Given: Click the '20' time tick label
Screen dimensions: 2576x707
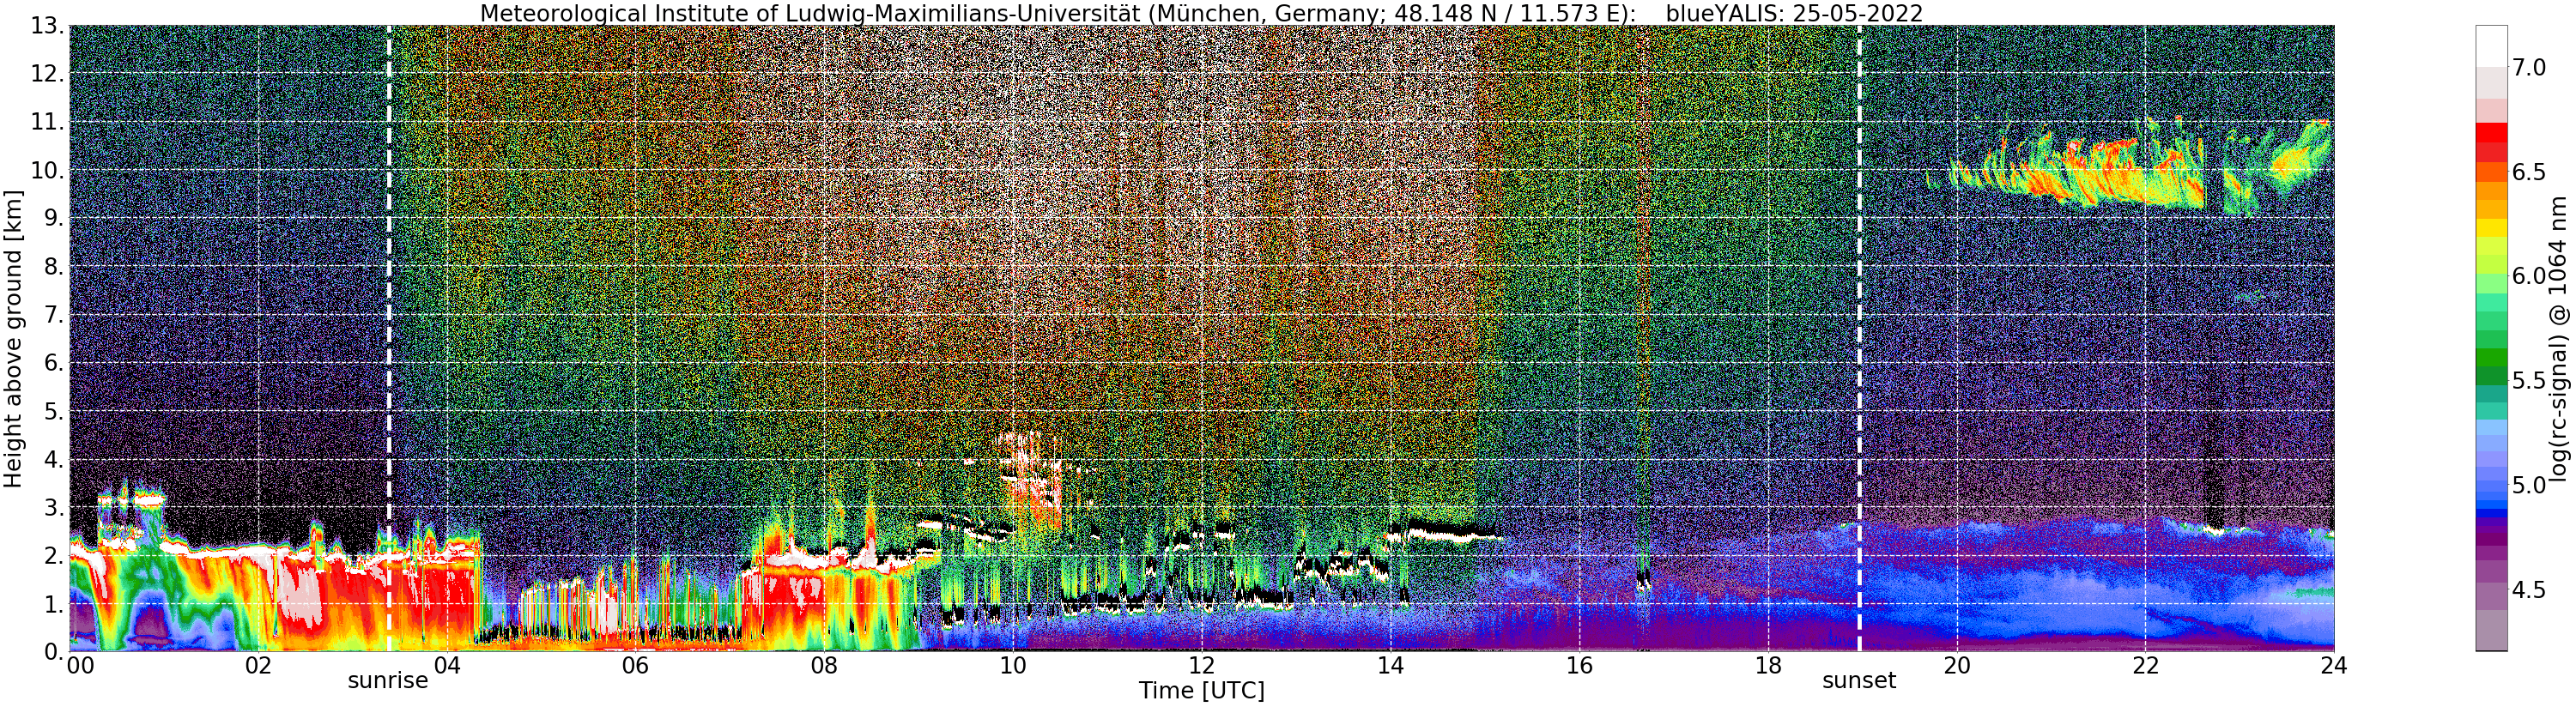Looking at the screenshot, I should (x=1956, y=665).
